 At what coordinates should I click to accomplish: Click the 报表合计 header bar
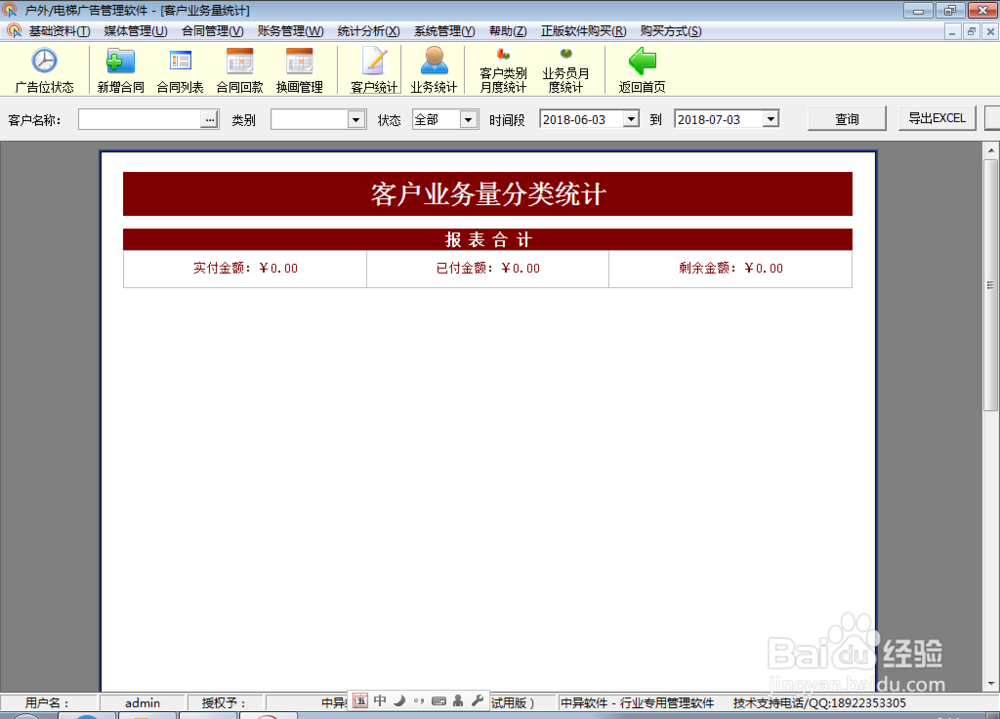pyautogui.click(x=488, y=239)
